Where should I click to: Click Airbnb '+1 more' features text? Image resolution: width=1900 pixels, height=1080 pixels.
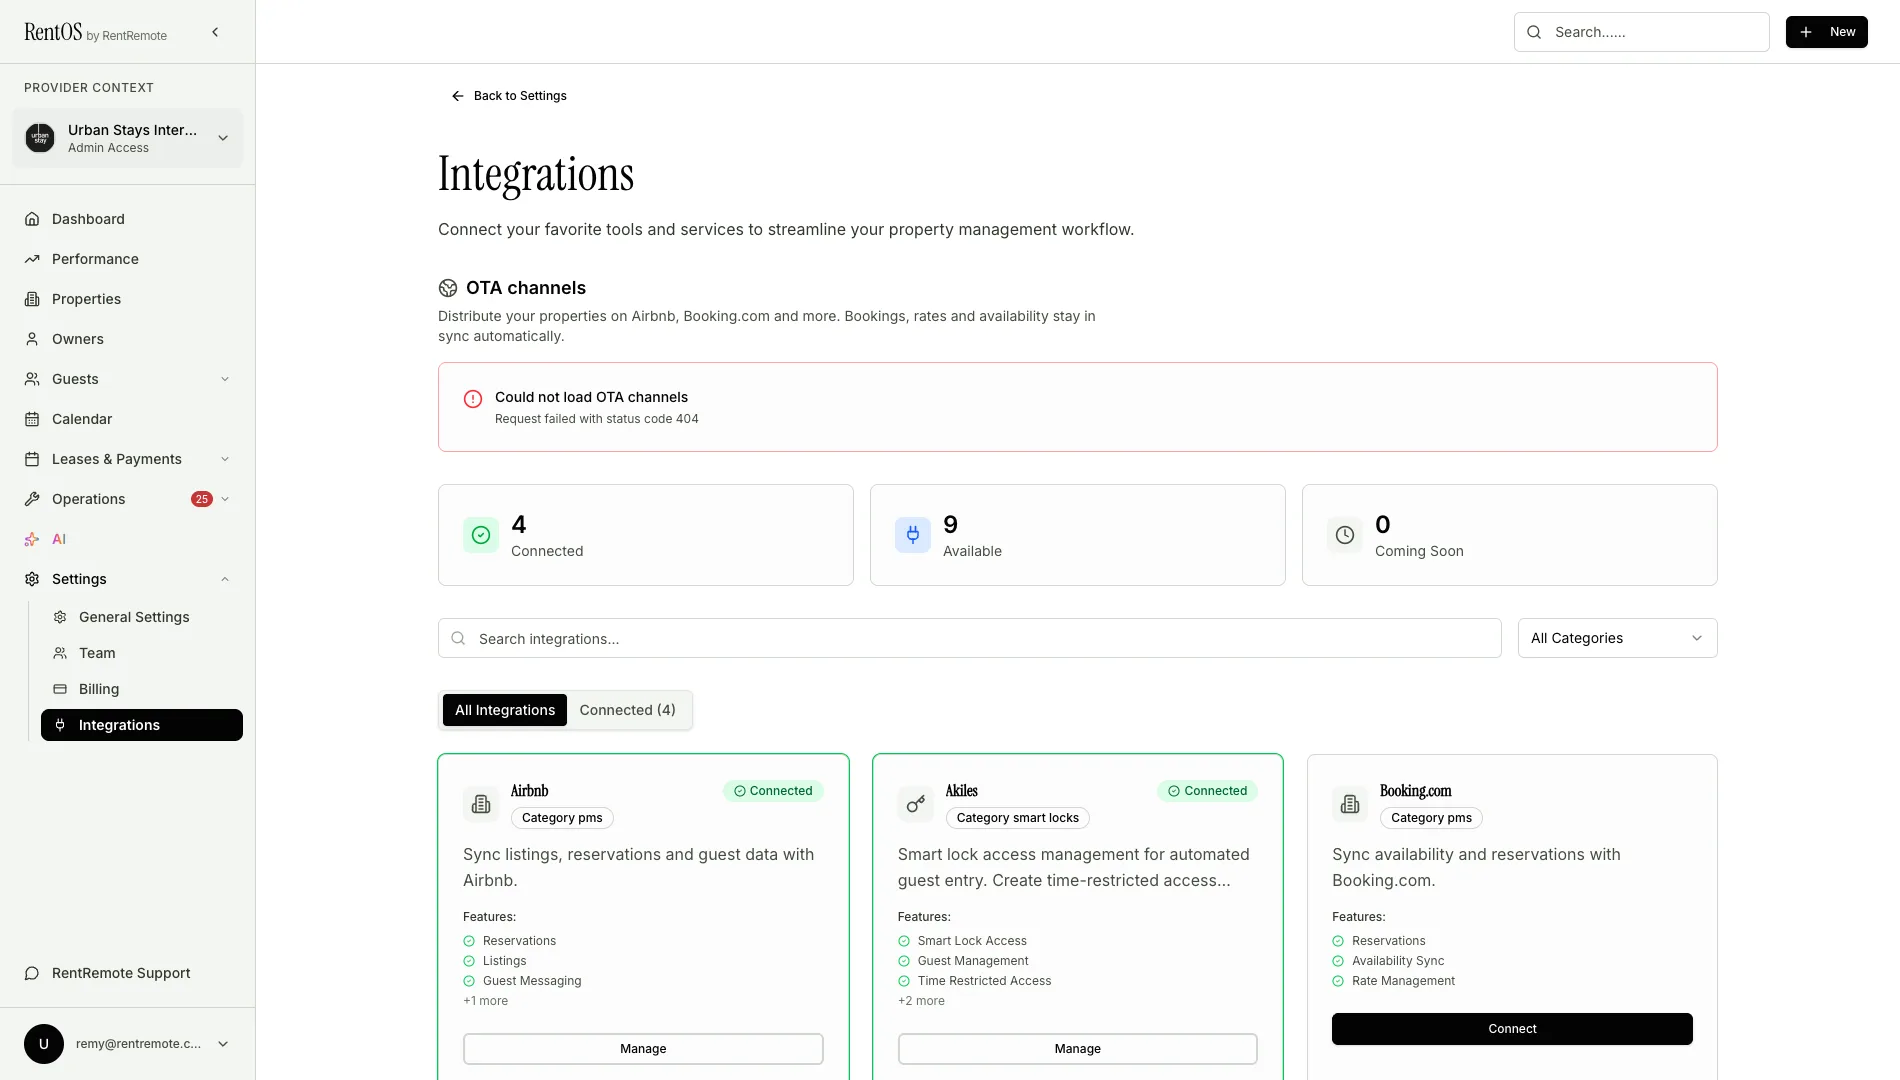(485, 1001)
